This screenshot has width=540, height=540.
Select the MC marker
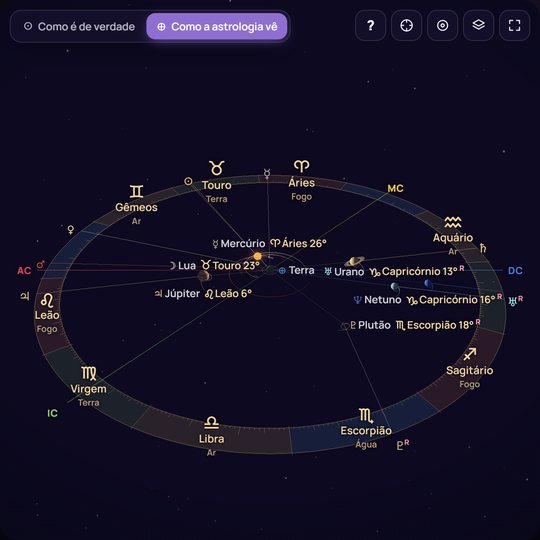point(395,188)
